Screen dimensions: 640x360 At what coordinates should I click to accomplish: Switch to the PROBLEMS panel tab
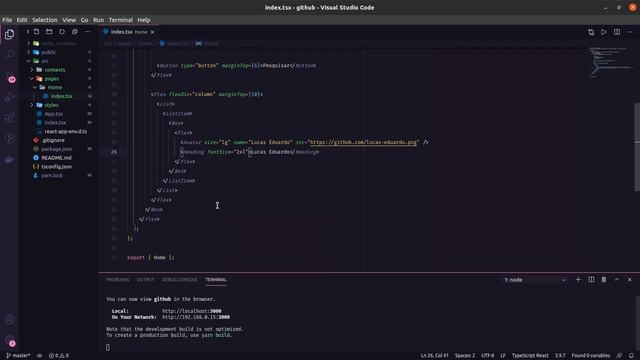coord(118,280)
